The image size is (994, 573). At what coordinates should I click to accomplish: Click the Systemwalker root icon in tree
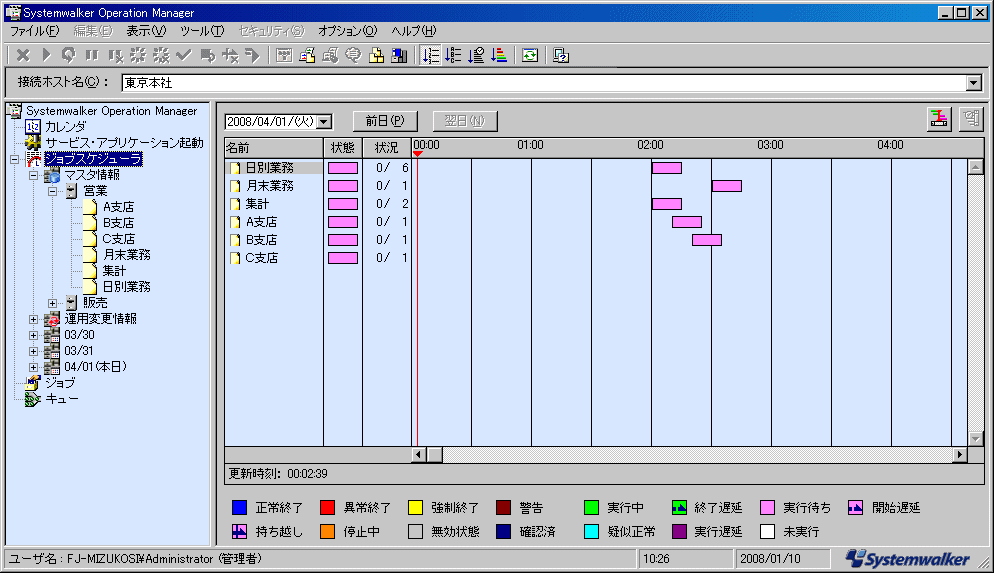[15, 110]
